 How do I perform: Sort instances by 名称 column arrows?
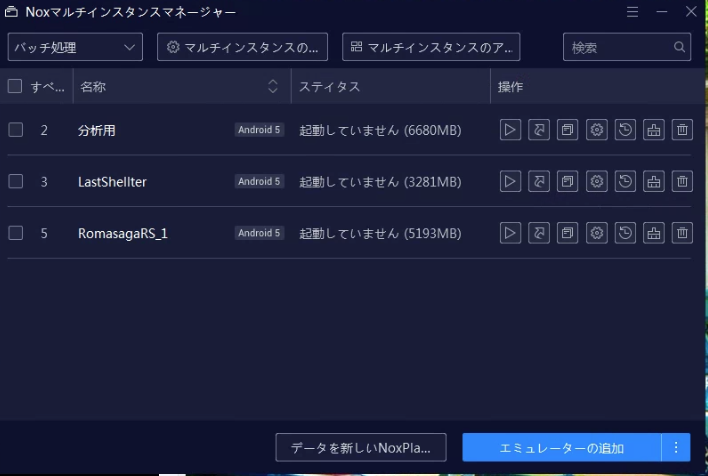(x=273, y=86)
